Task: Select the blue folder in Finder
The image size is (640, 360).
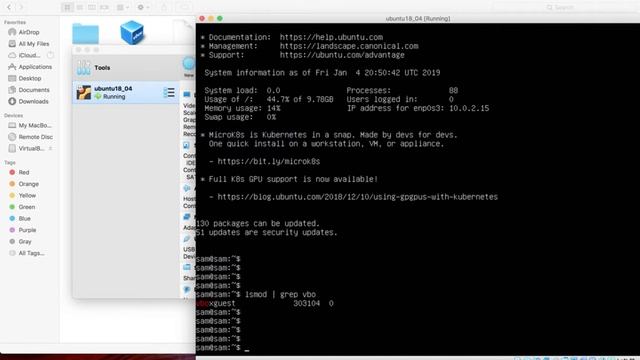Action: pos(85,33)
